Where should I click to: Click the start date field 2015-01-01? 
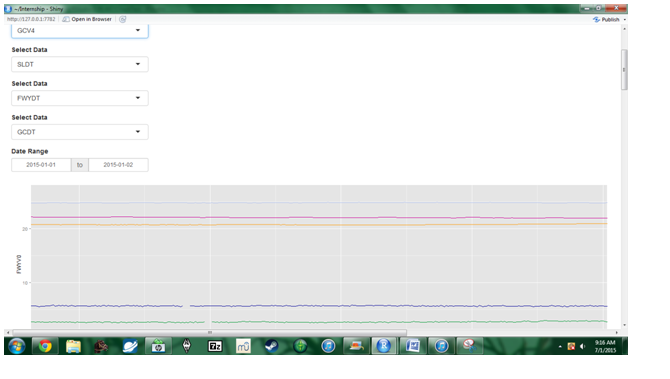coord(41,165)
